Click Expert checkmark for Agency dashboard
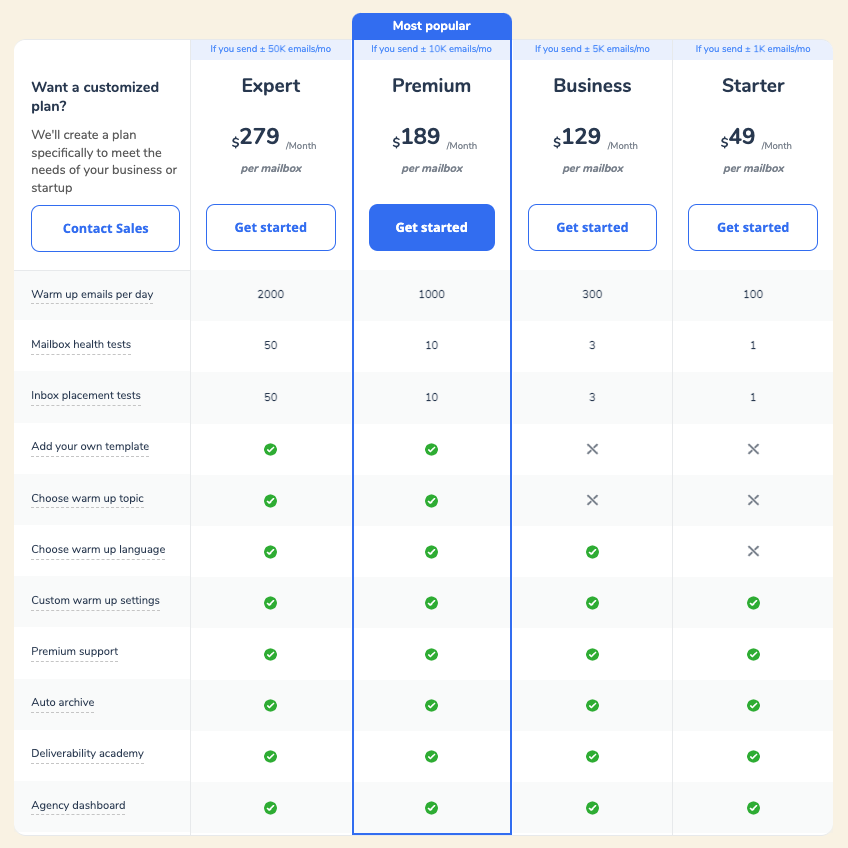Screen dimensions: 848x848 click(x=270, y=807)
